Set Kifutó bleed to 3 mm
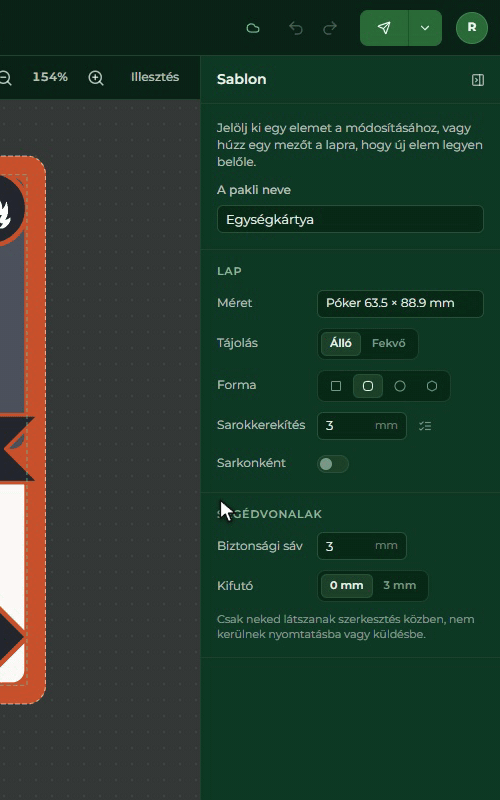Image resolution: width=500 pixels, height=800 pixels. coord(399,586)
